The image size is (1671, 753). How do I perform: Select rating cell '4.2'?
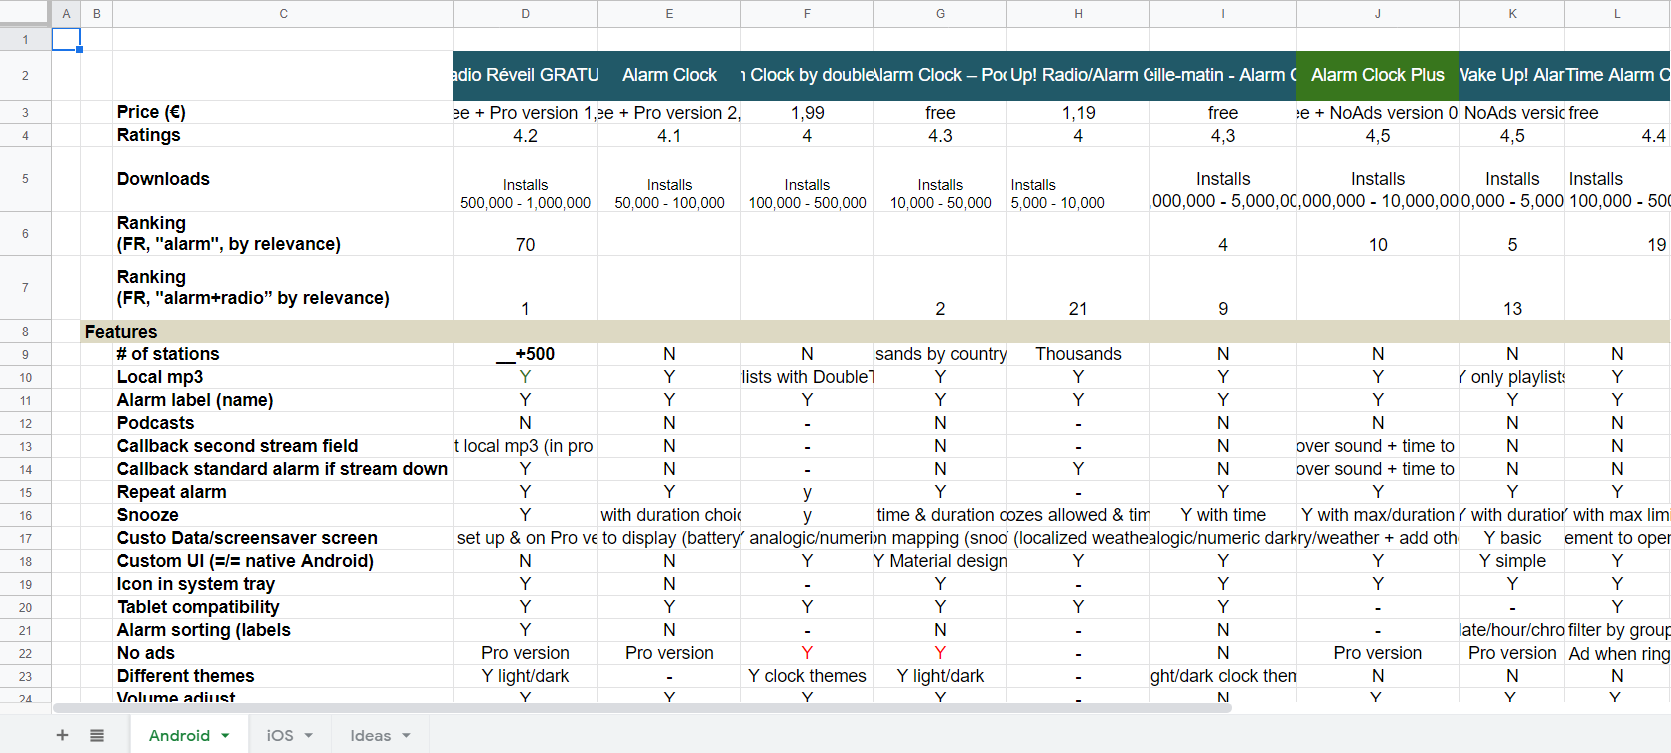pos(526,135)
